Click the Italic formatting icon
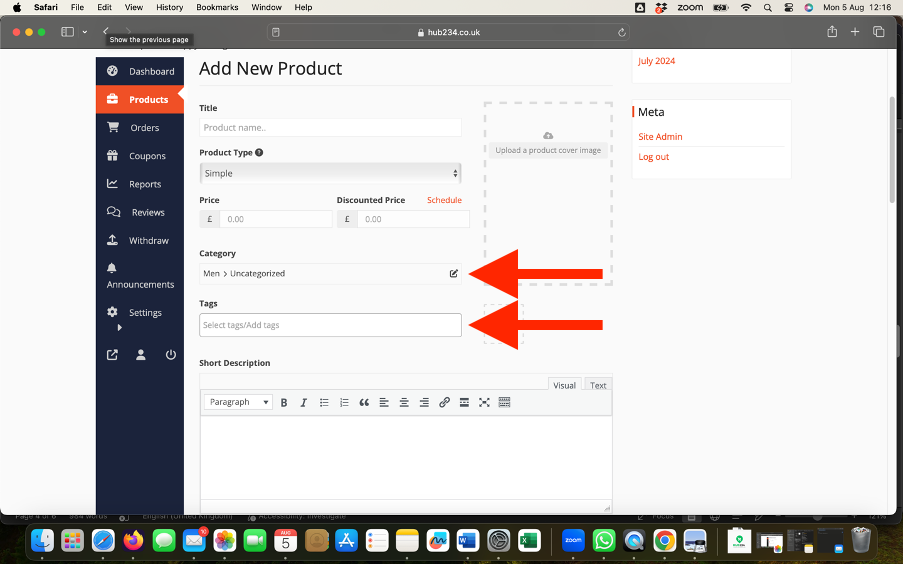904x564 pixels. pos(304,402)
